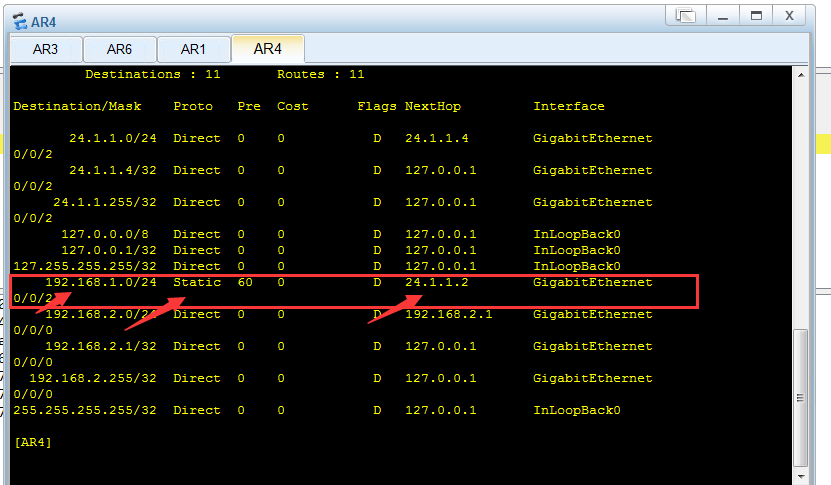The height and width of the screenshot is (485, 831).
Task: Click the NextHop column header
Action: pos(433,106)
